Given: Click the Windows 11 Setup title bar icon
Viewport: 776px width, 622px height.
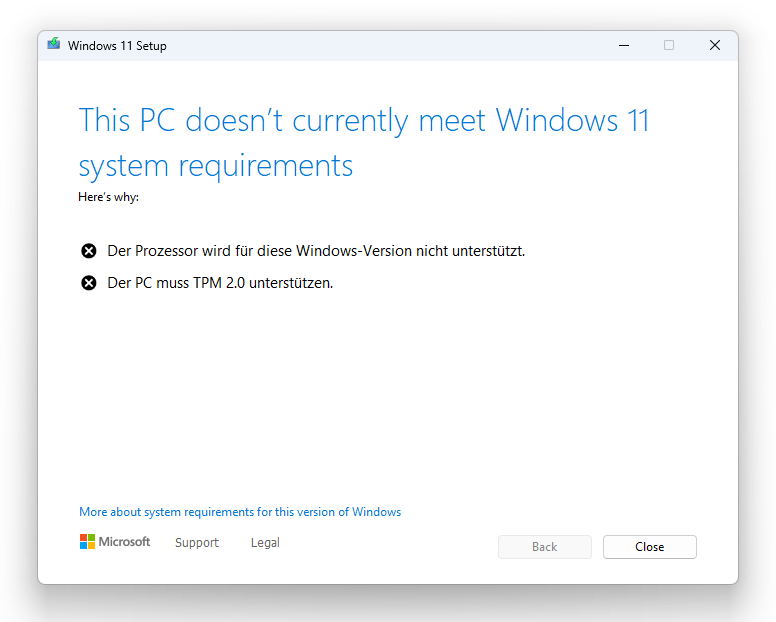Looking at the screenshot, I should pyautogui.click(x=54, y=45).
